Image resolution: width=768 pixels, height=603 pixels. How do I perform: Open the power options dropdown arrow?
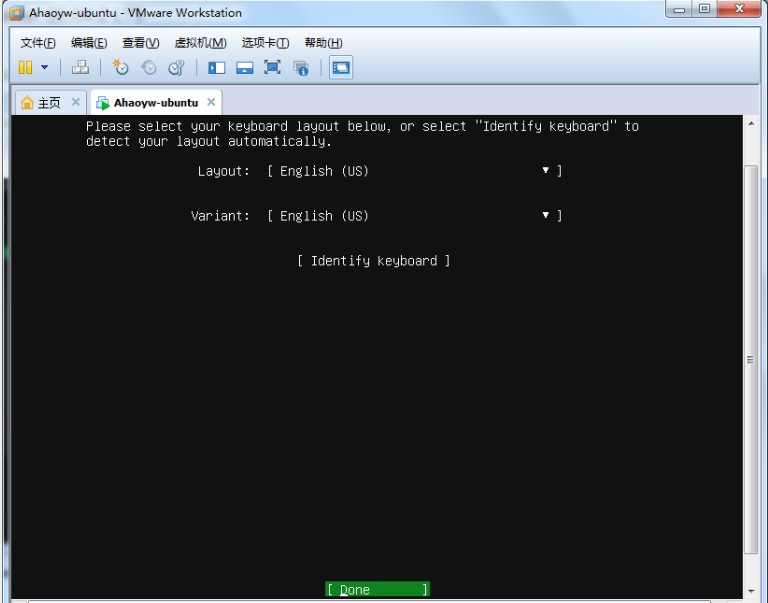[44, 68]
